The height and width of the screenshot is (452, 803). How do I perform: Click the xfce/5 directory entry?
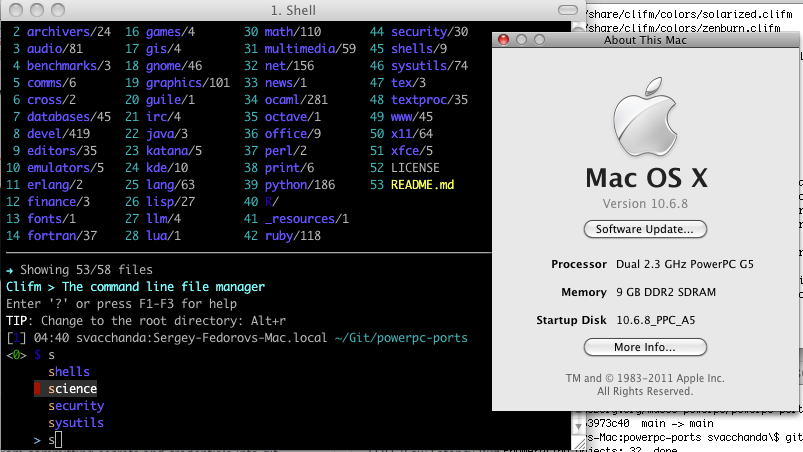click(412, 150)
